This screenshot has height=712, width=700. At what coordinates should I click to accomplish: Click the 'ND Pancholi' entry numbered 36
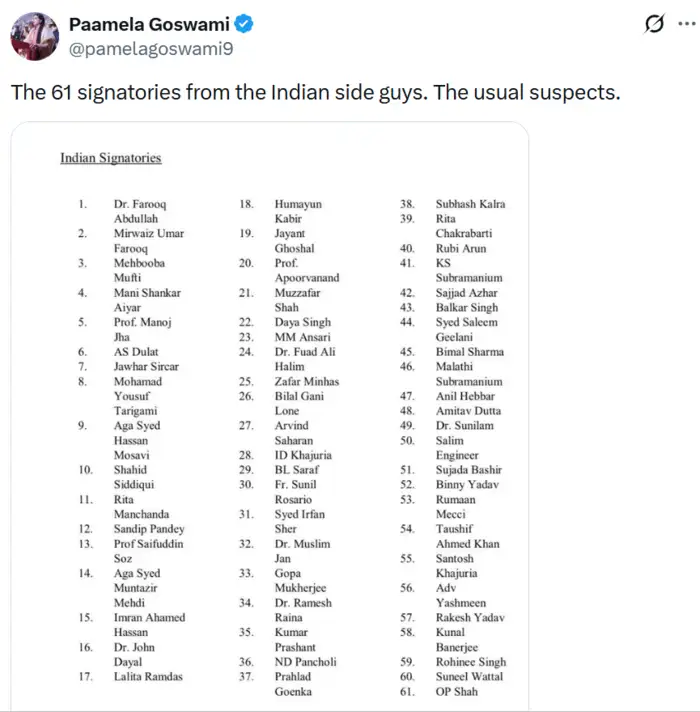(x=305, y=662)
